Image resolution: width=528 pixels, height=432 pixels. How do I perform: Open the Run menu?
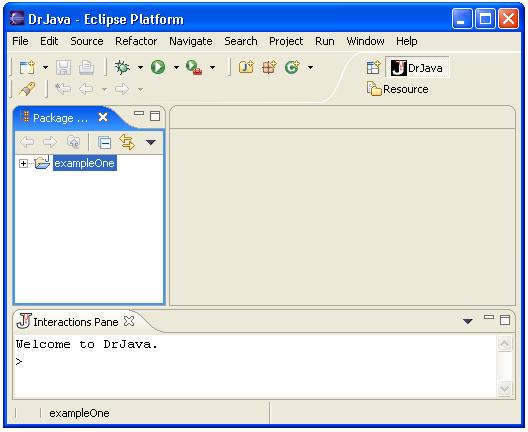325,41
